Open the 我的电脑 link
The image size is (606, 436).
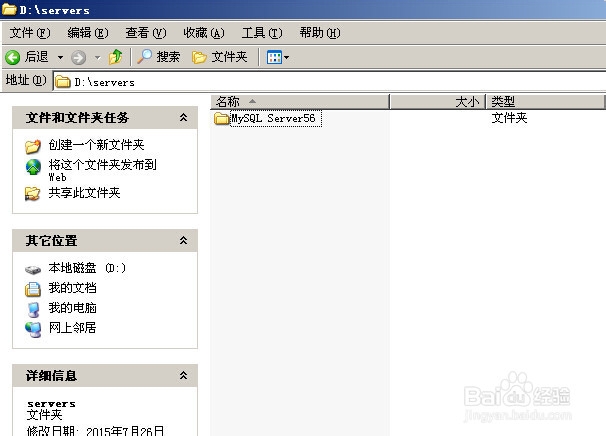click(x=72, y=308)
